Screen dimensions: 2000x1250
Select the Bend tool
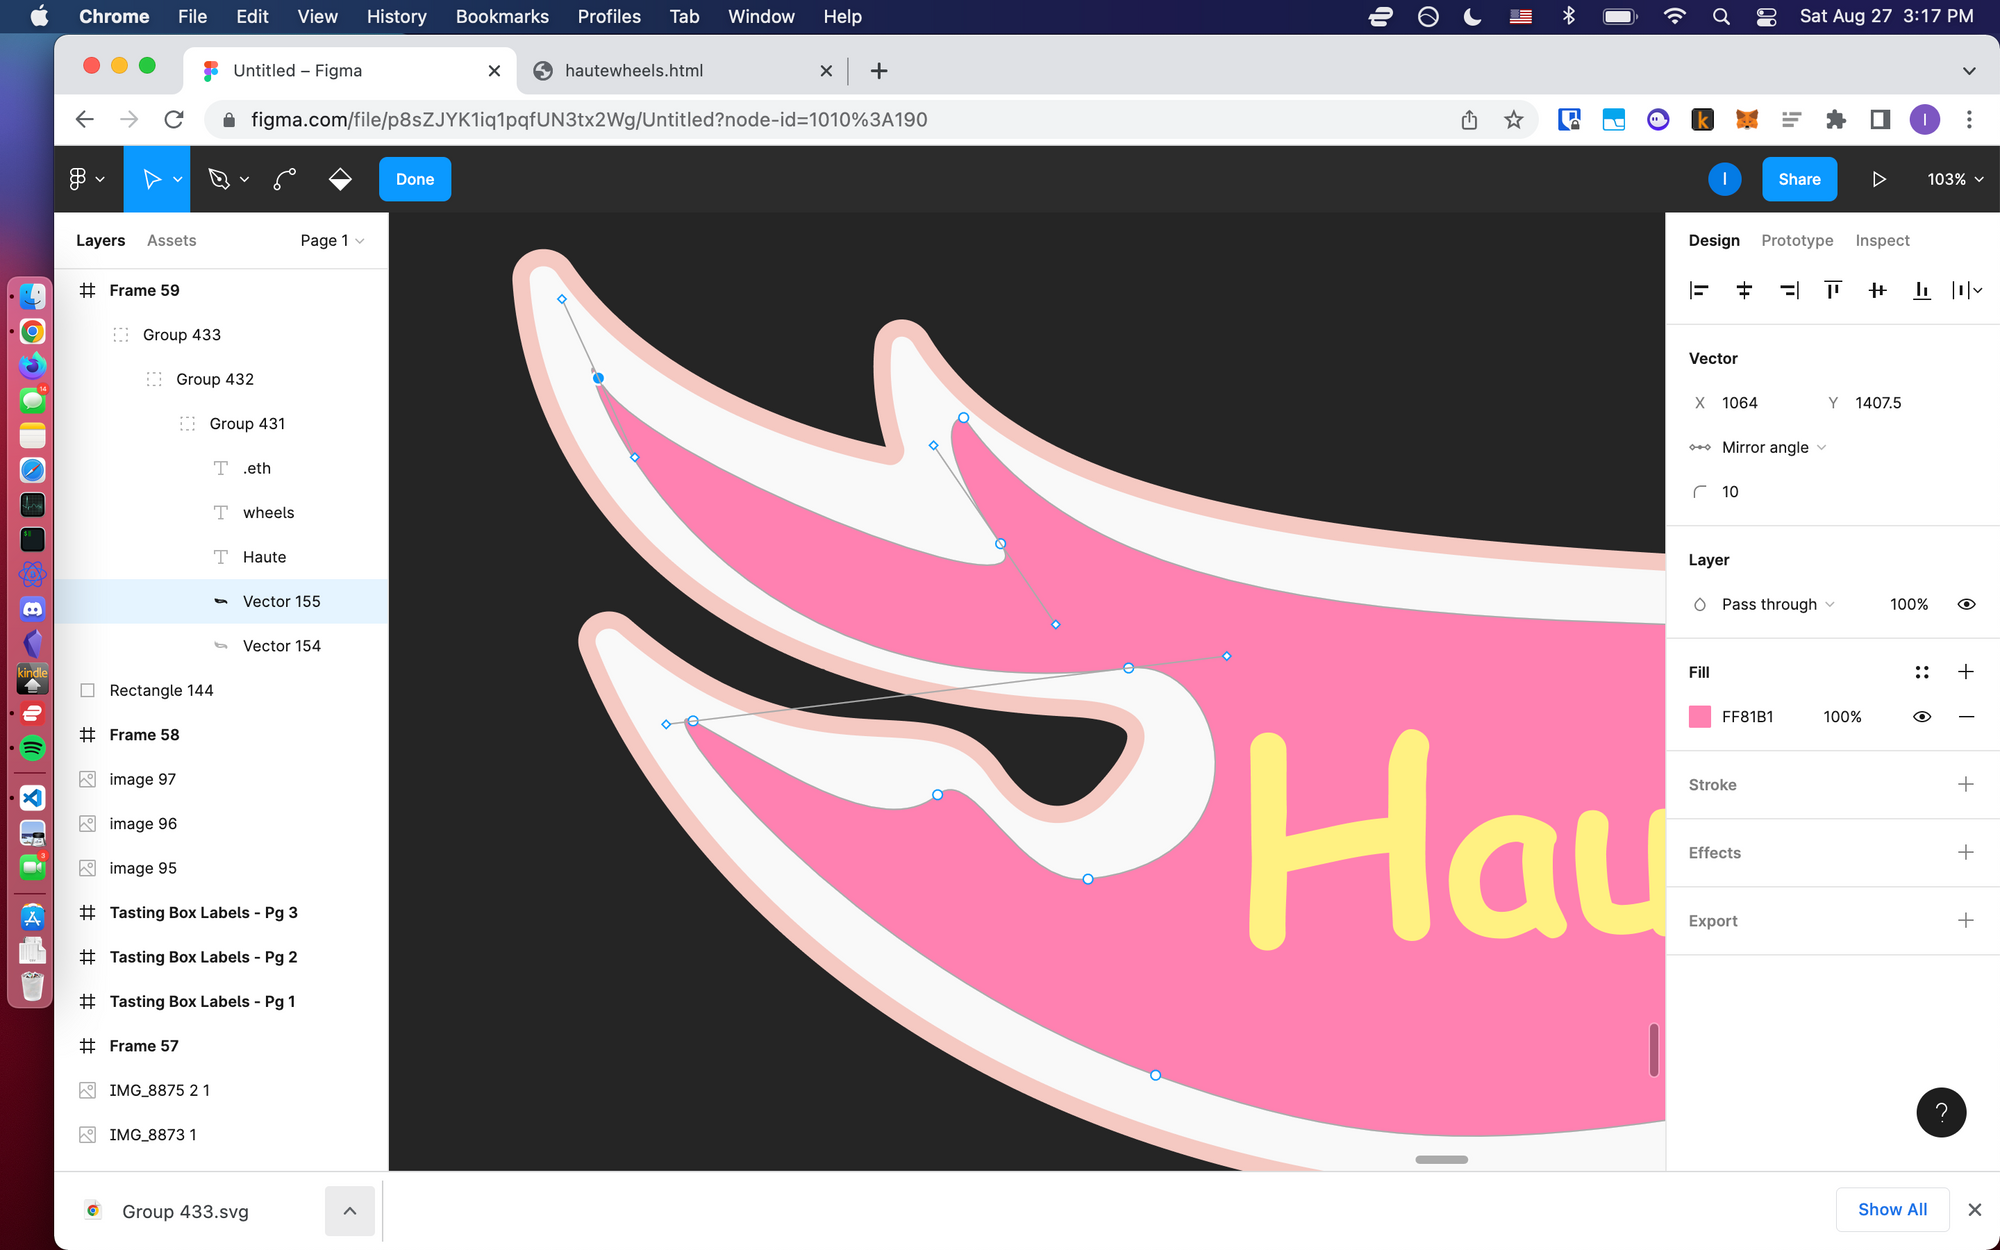285,179
